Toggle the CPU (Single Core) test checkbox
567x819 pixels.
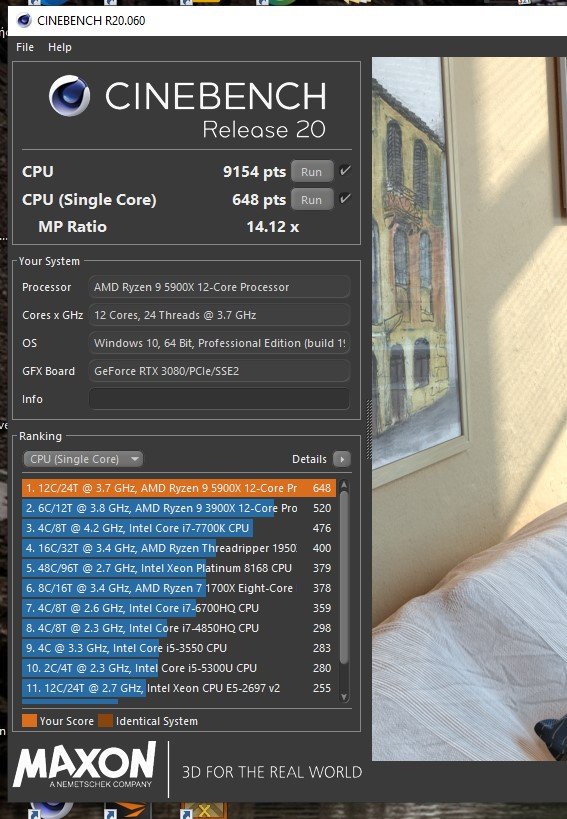point(345,199)
